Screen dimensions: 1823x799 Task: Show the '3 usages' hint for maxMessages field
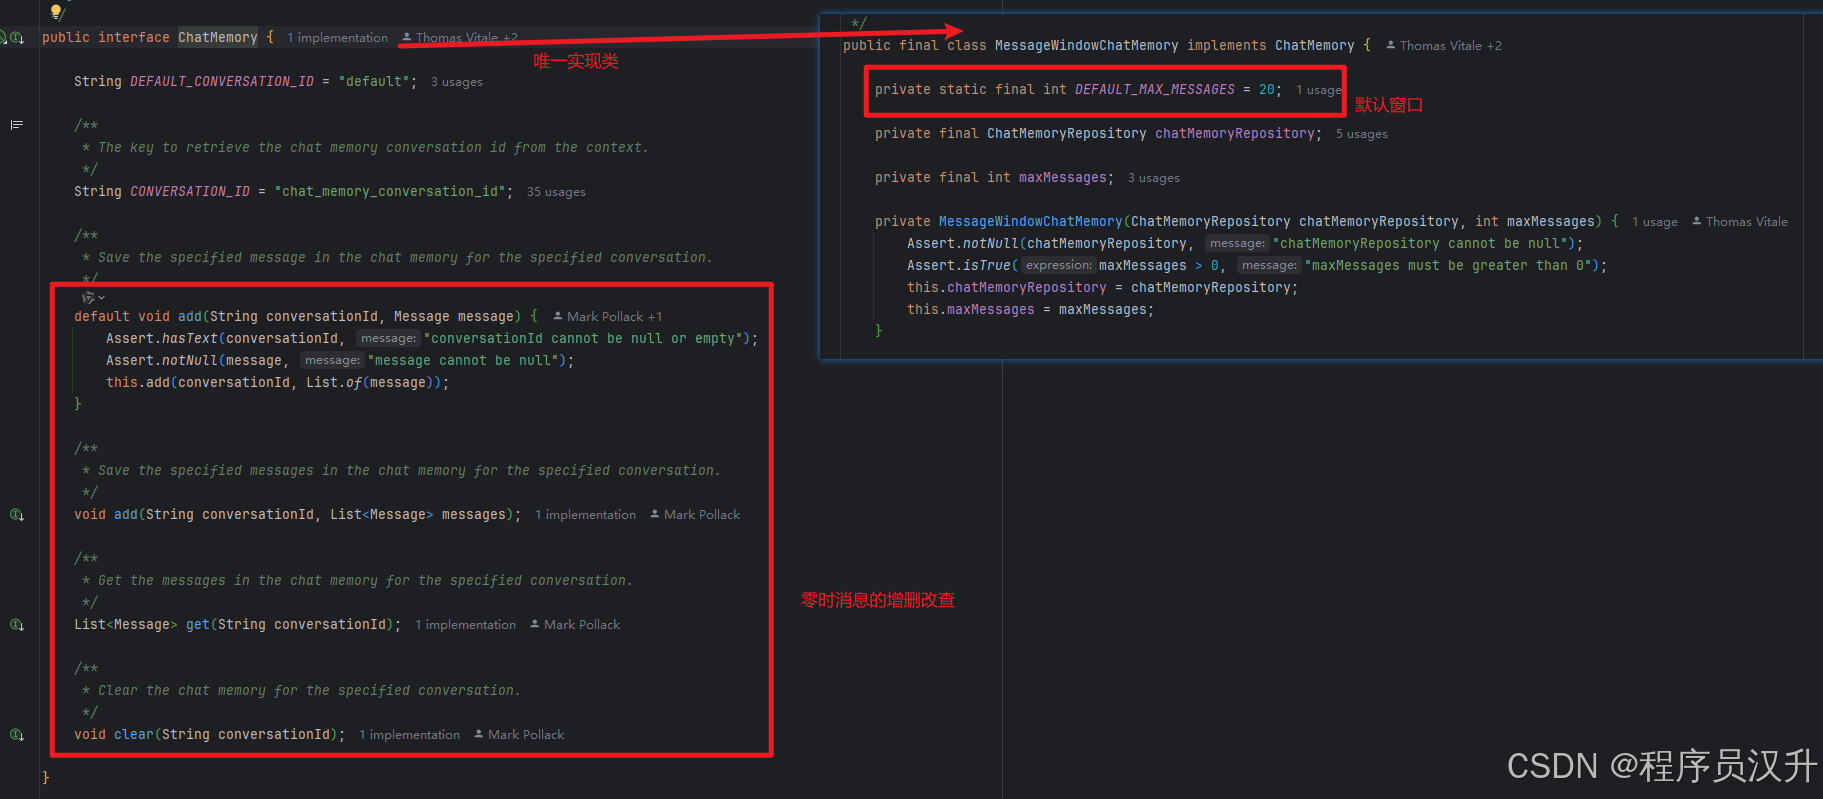pos(1154,178)
